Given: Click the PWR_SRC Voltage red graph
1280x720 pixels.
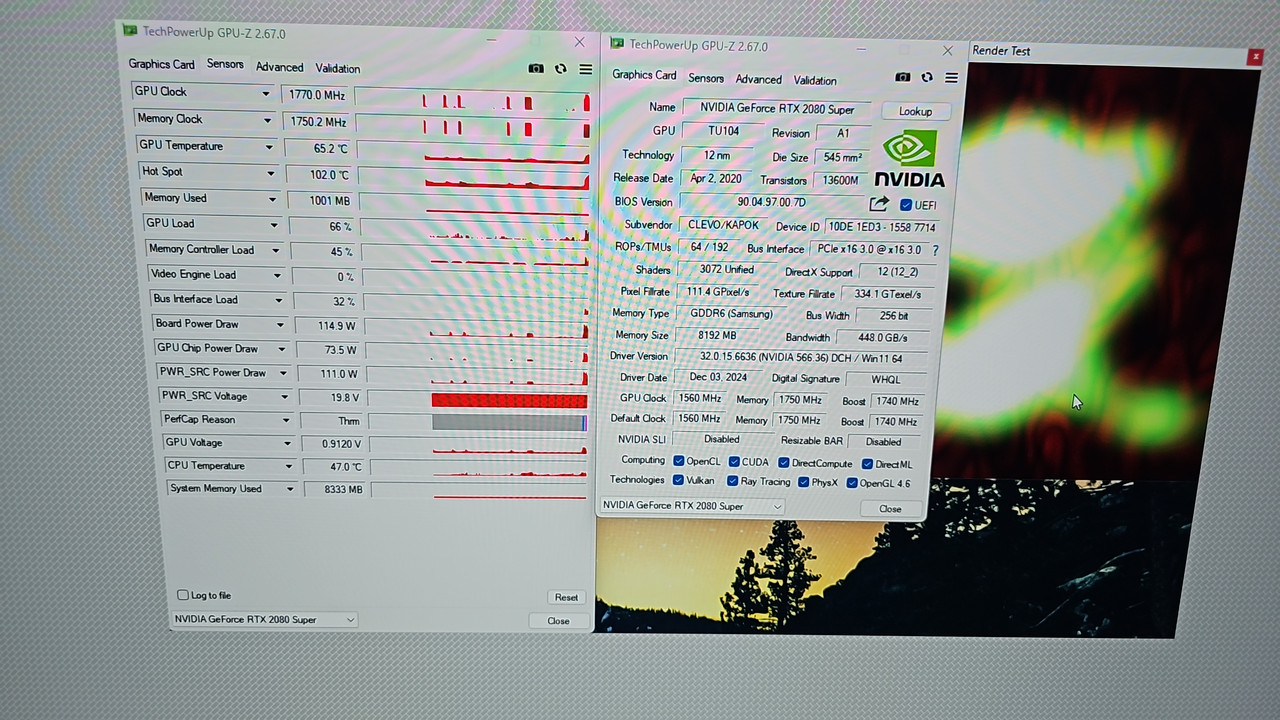Looking at the screenshot, I should 510,400.
